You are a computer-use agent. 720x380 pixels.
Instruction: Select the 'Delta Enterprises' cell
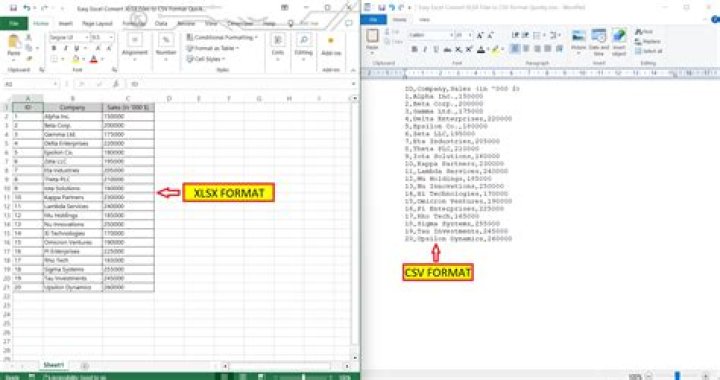coord(73,143)
